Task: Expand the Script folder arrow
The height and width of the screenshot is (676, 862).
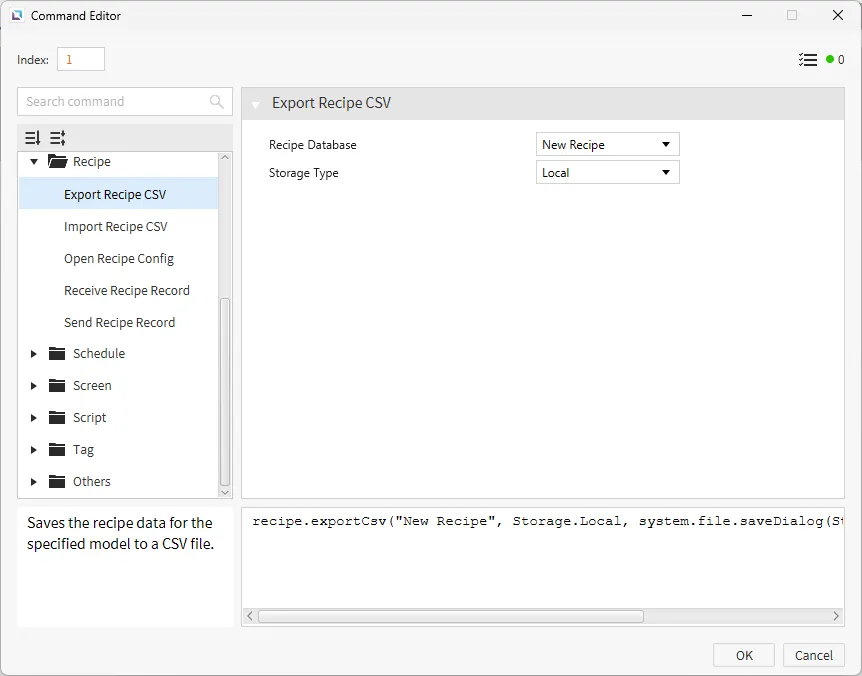Action: coord(34,418)
